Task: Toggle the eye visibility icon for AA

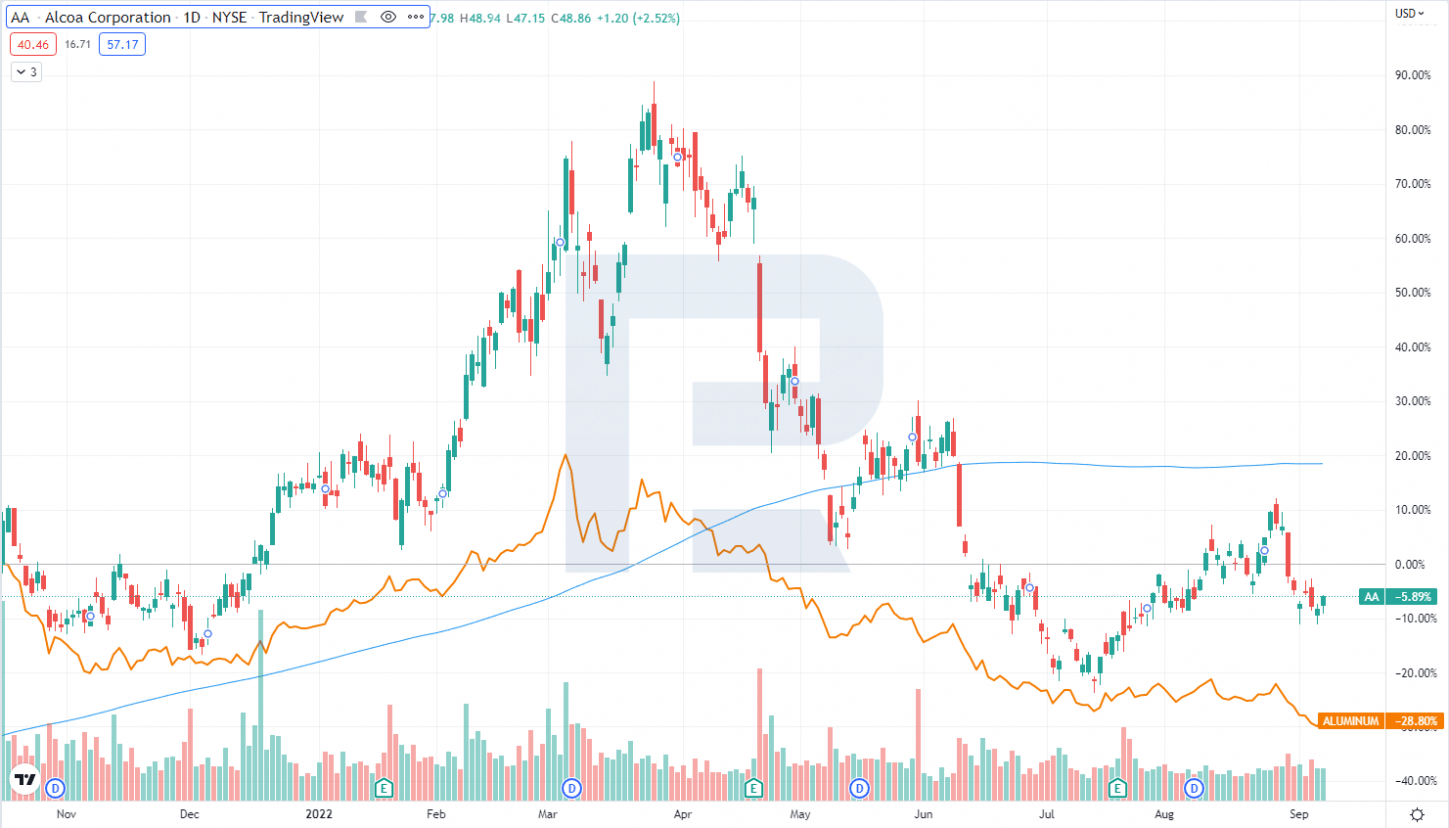Action: point(389,17)
